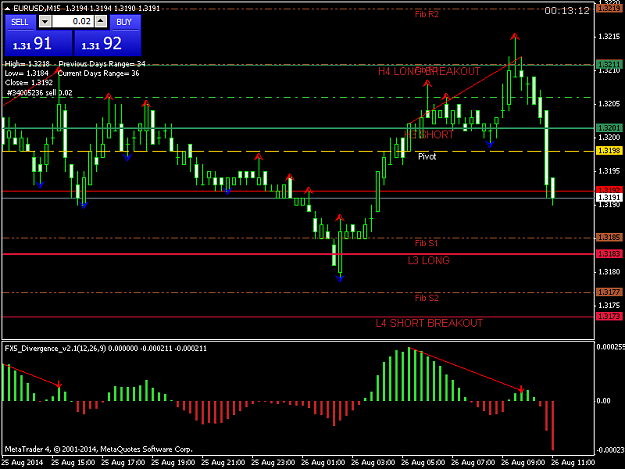625x469 pixels.
Task: Click the SELL button in the one-click panel
Action: click(20, 22)
